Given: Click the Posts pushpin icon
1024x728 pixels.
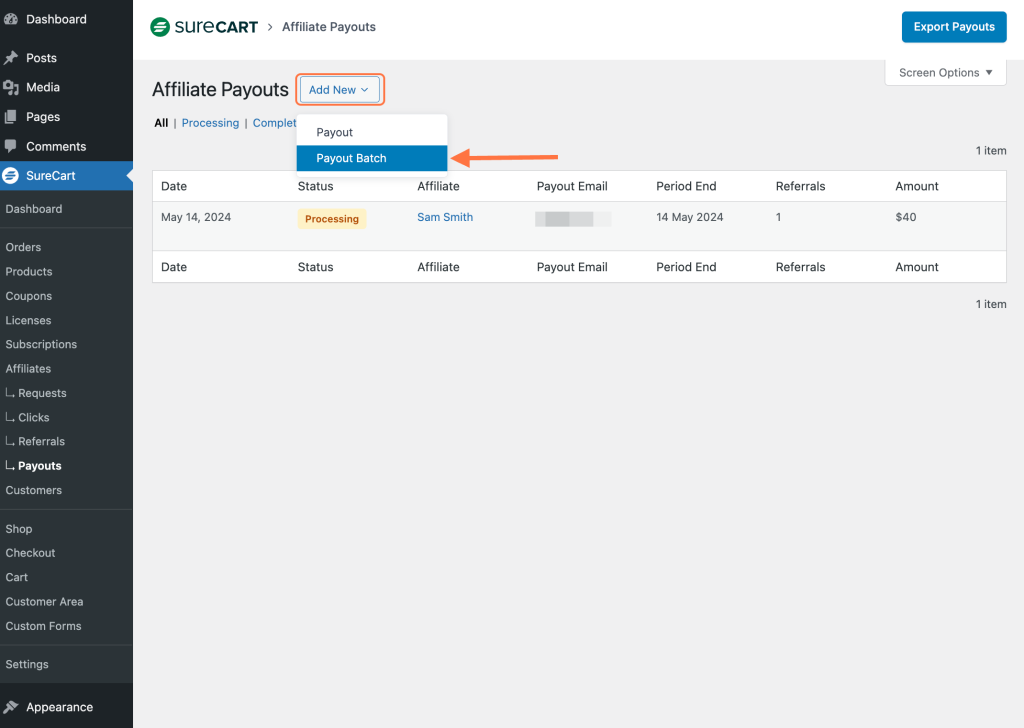Looking at the screenshot, I should click(11, 58).
